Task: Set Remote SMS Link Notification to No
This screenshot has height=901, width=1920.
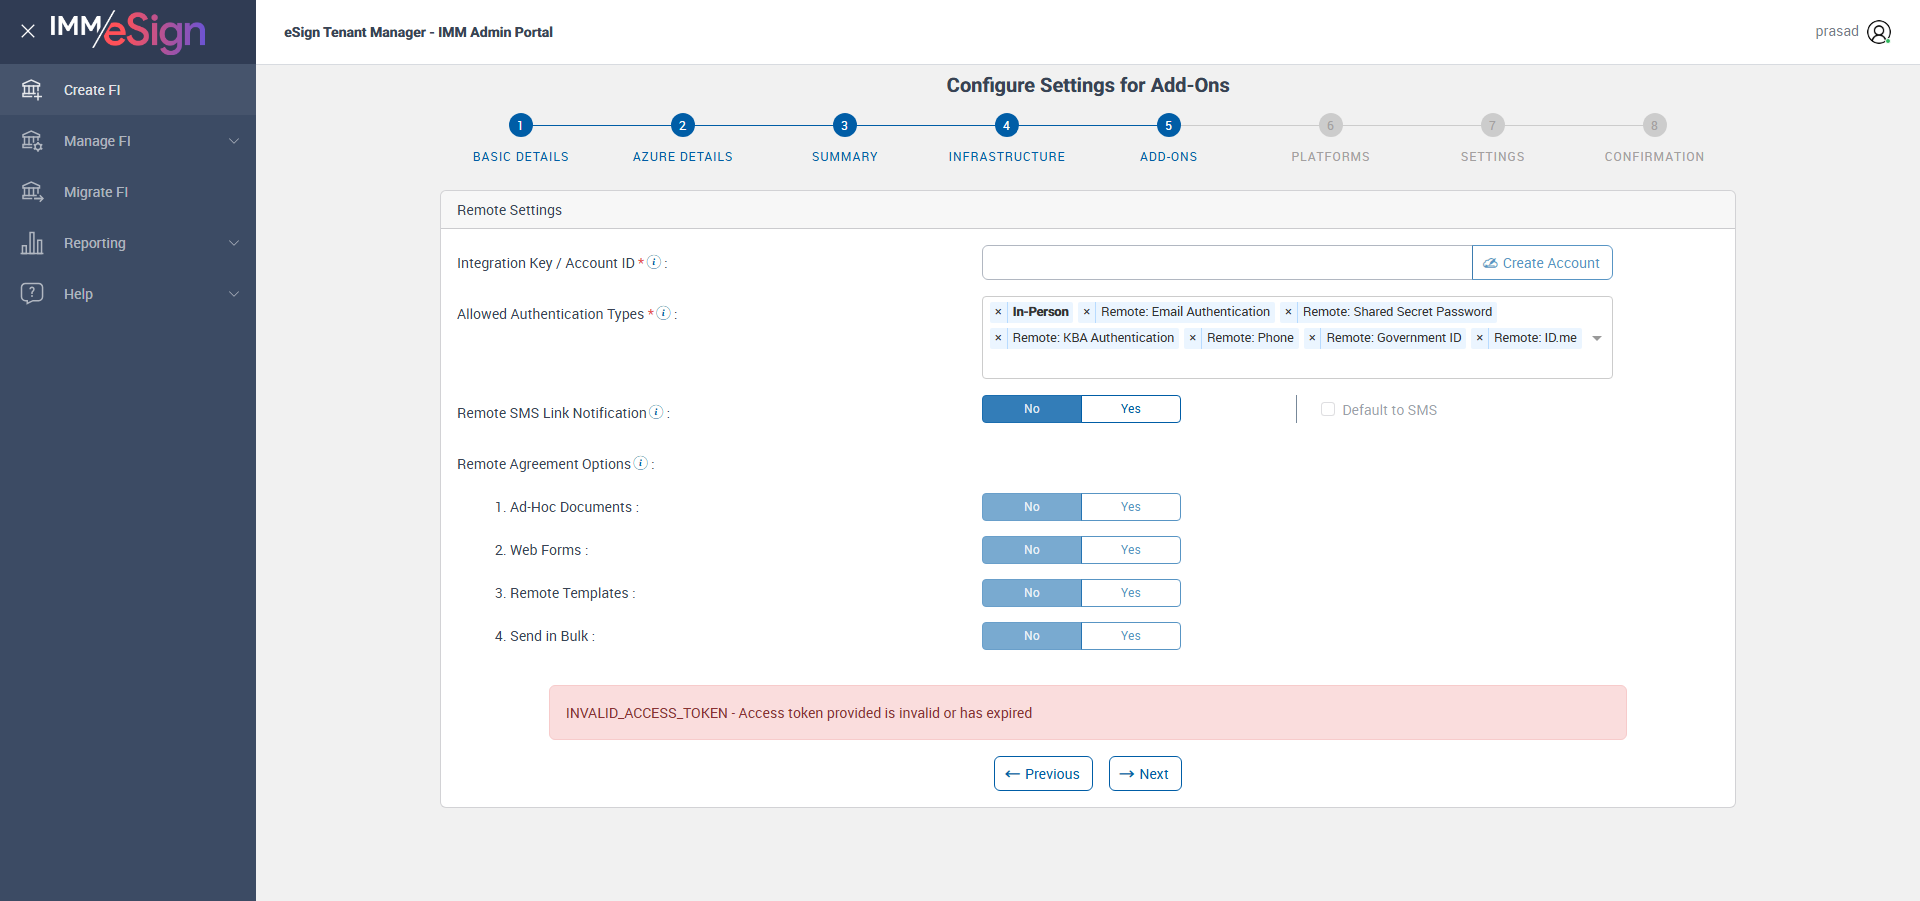Action: (1032, 409)
